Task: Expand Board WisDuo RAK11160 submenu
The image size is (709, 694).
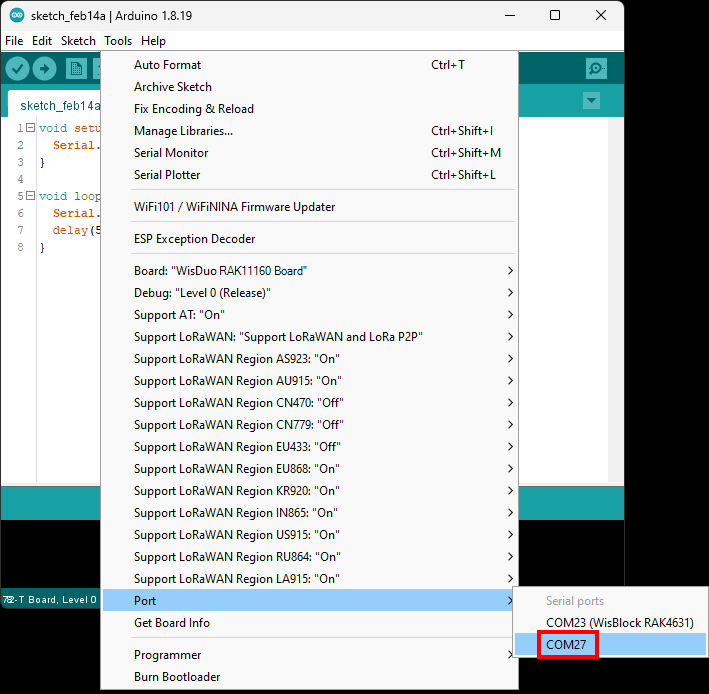Action: (x=310, y=271)
